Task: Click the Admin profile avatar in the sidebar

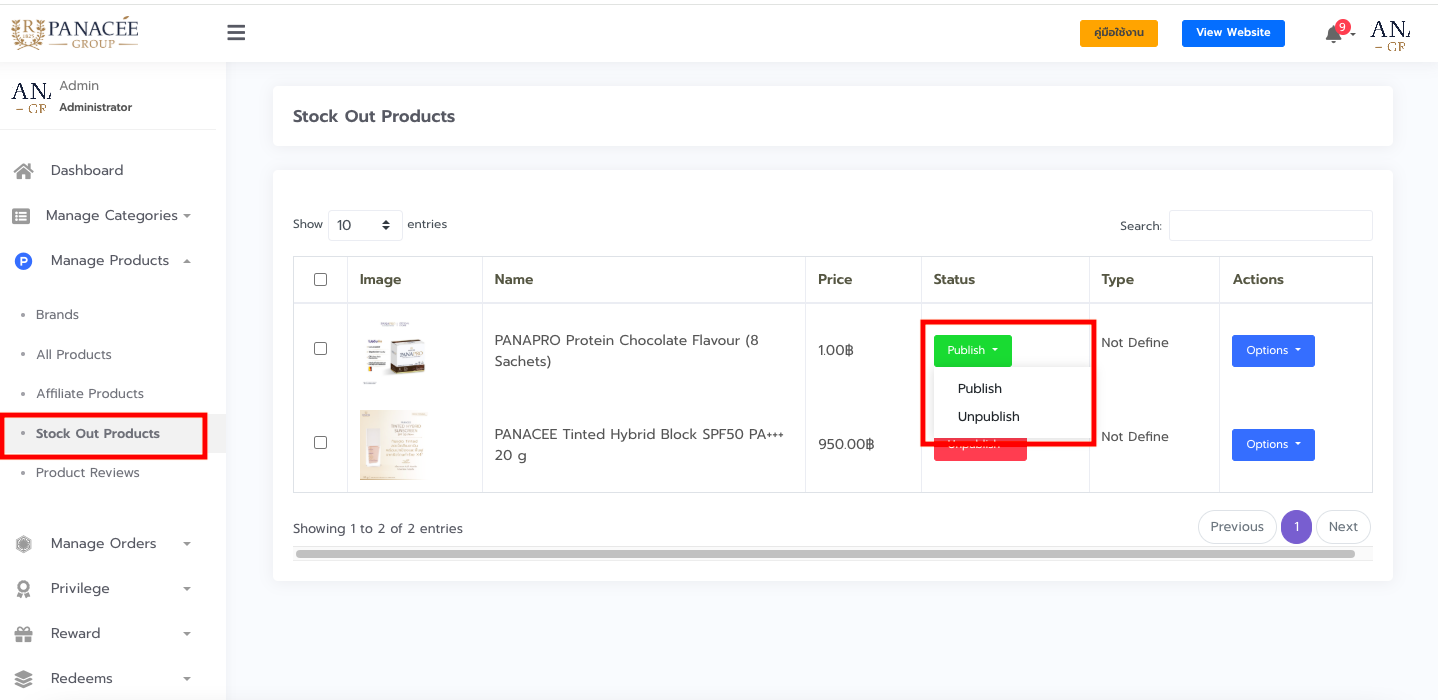Action: [30, 97]
